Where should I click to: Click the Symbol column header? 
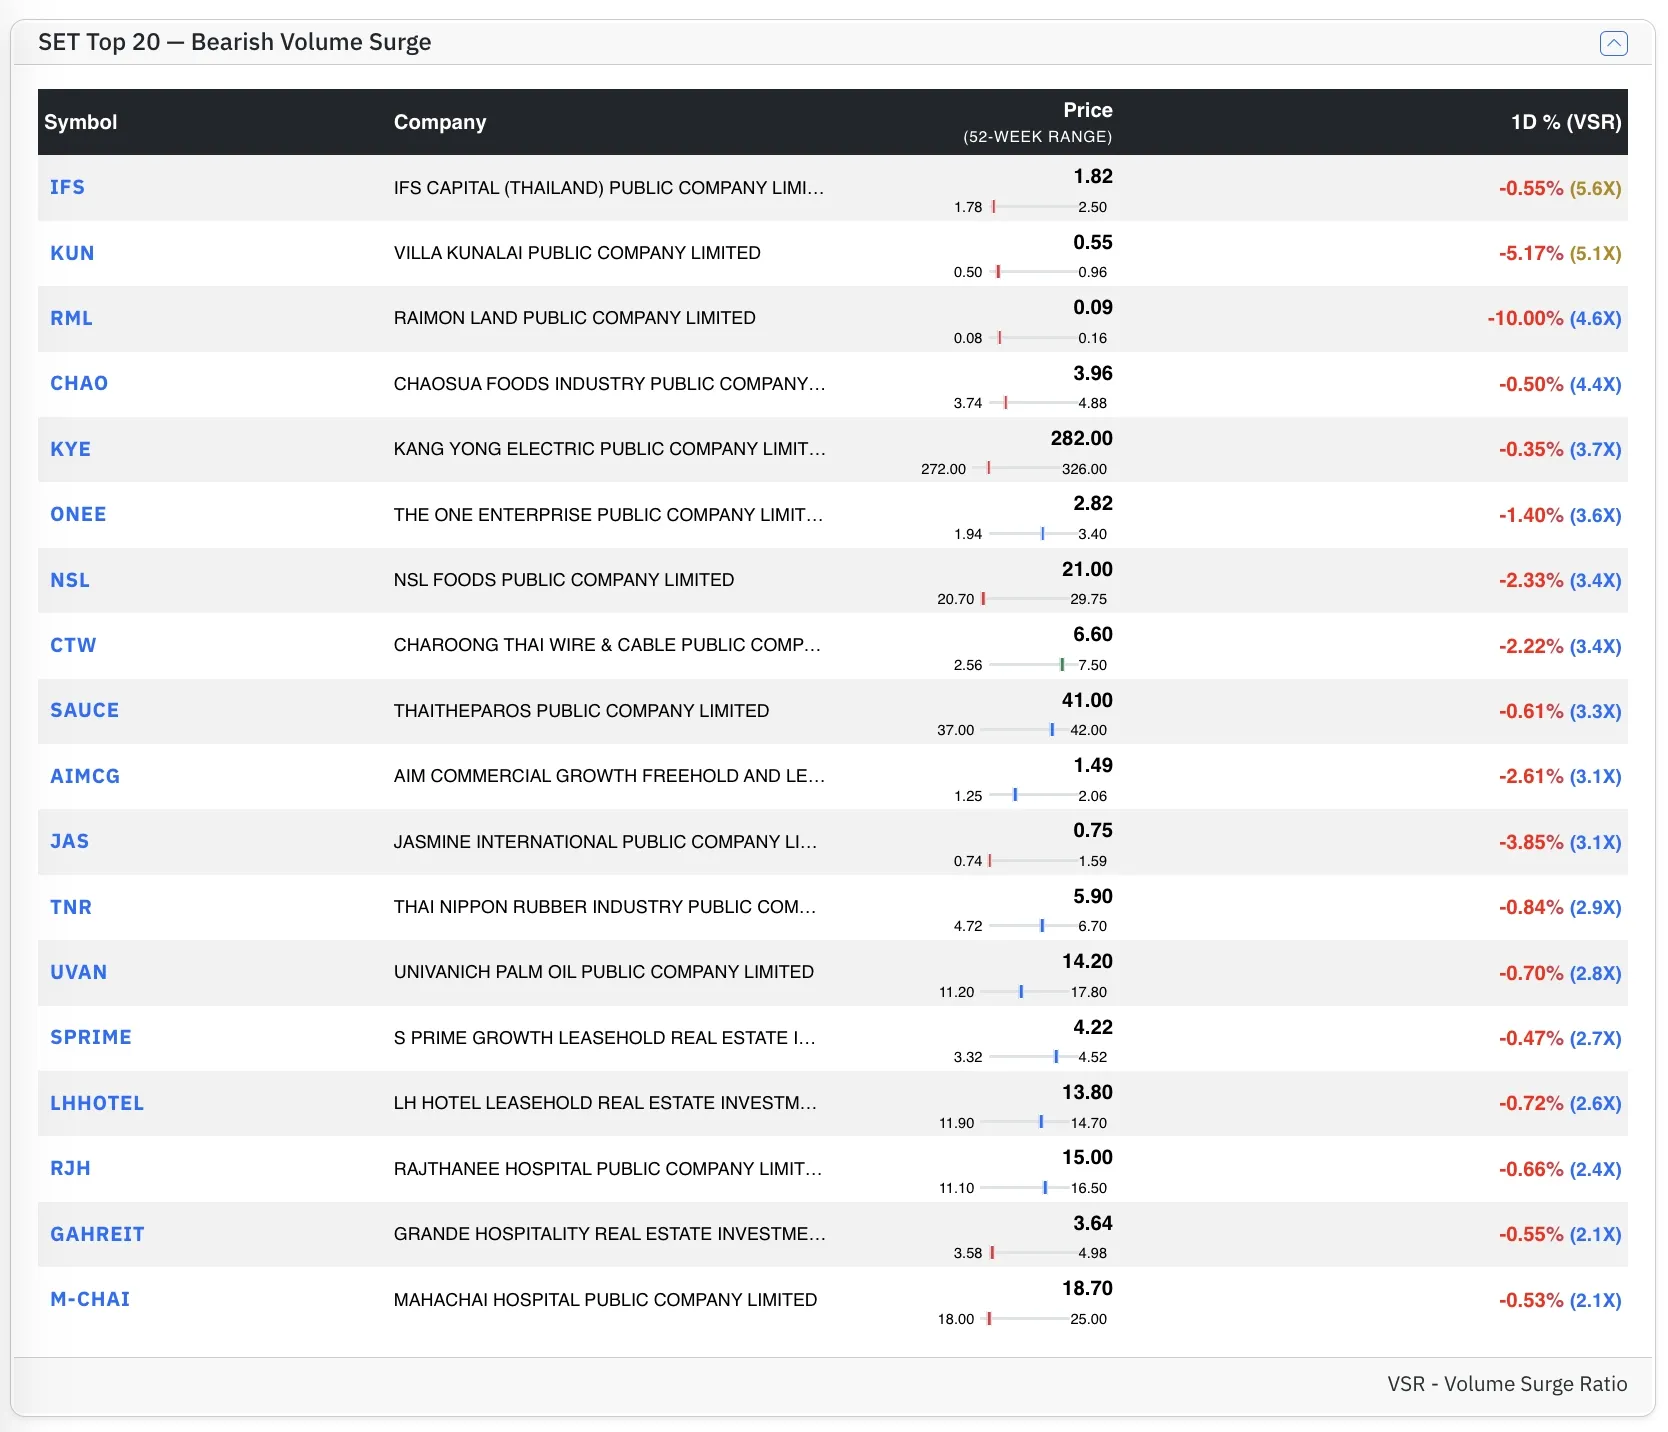pos(81,122)
